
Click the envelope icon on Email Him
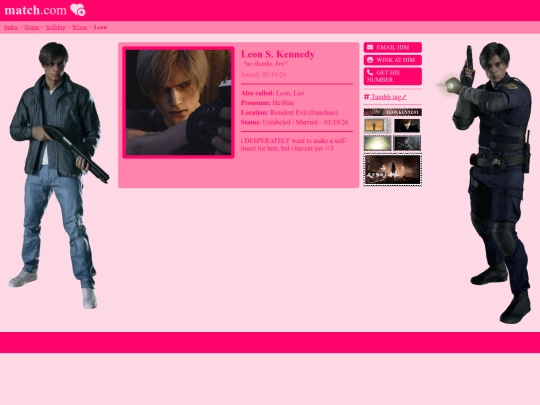pos(370,47)
